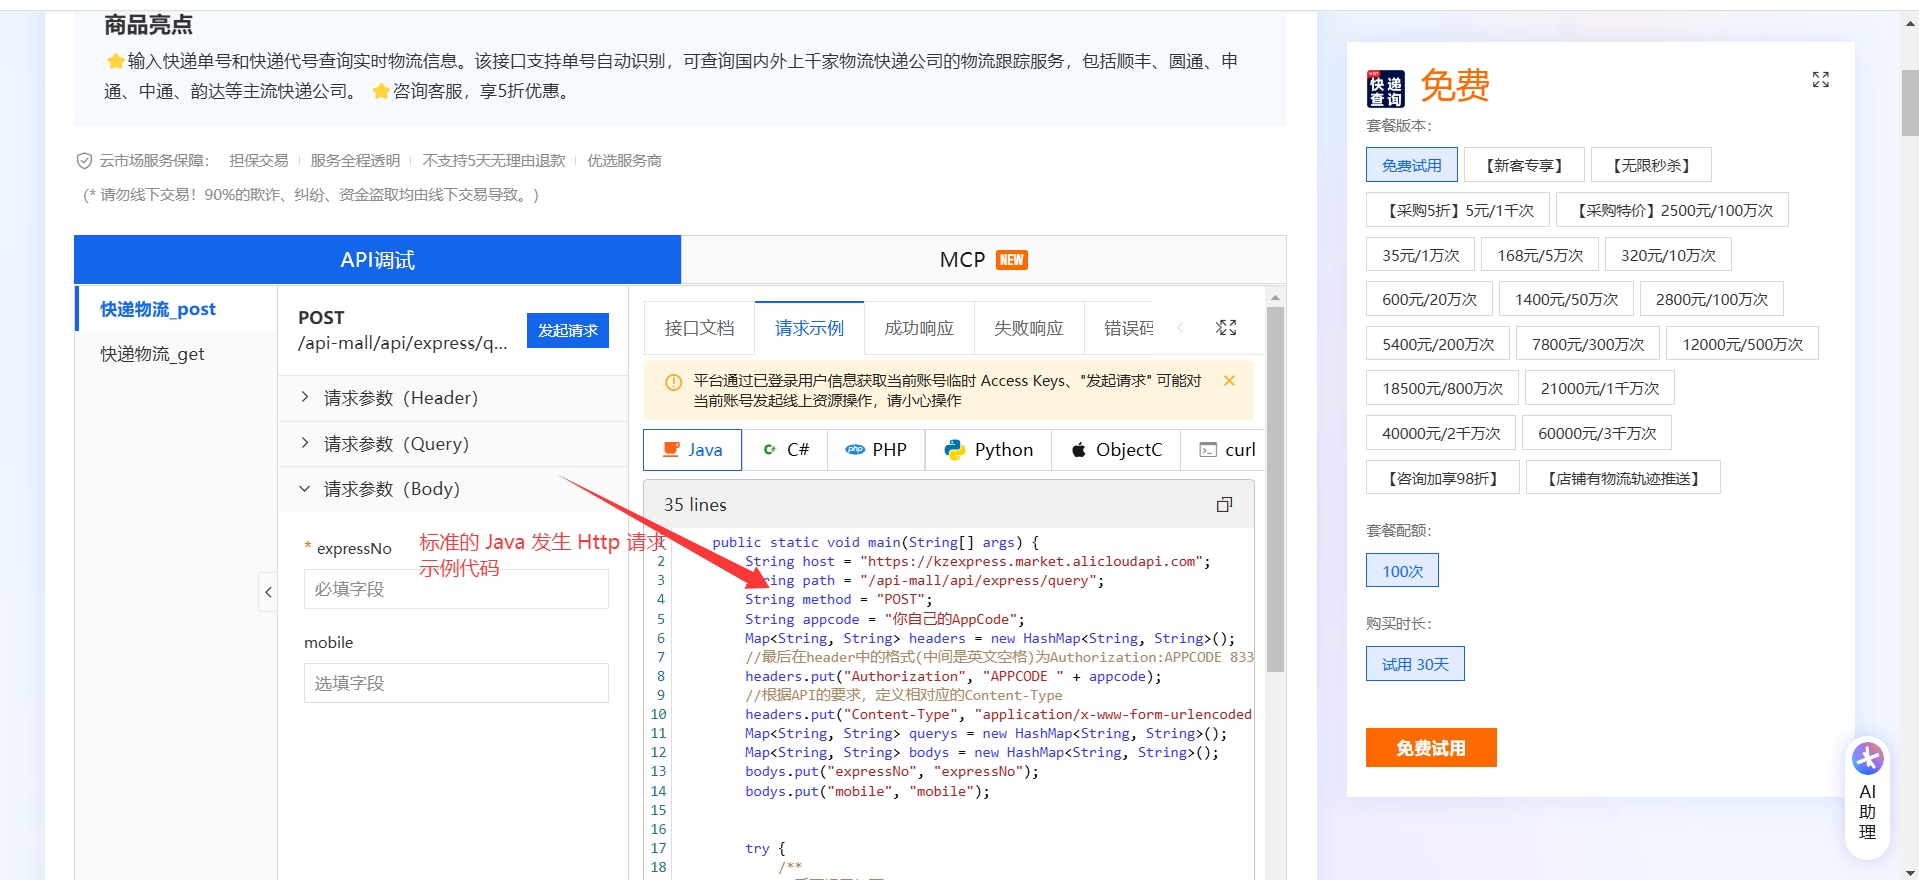Choose the 12000元/500万次 package
The image size is (1919, 880).
pos(1742,344)
